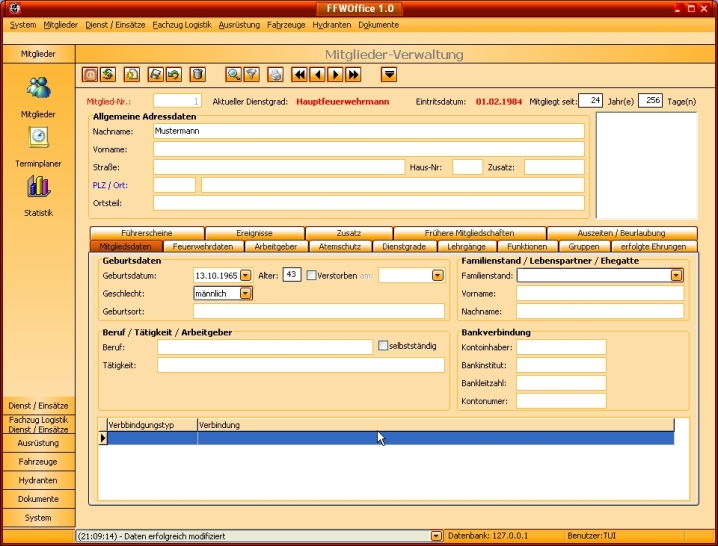Click into the Nachname field containing Mustermann

click(x=366, y=130)
